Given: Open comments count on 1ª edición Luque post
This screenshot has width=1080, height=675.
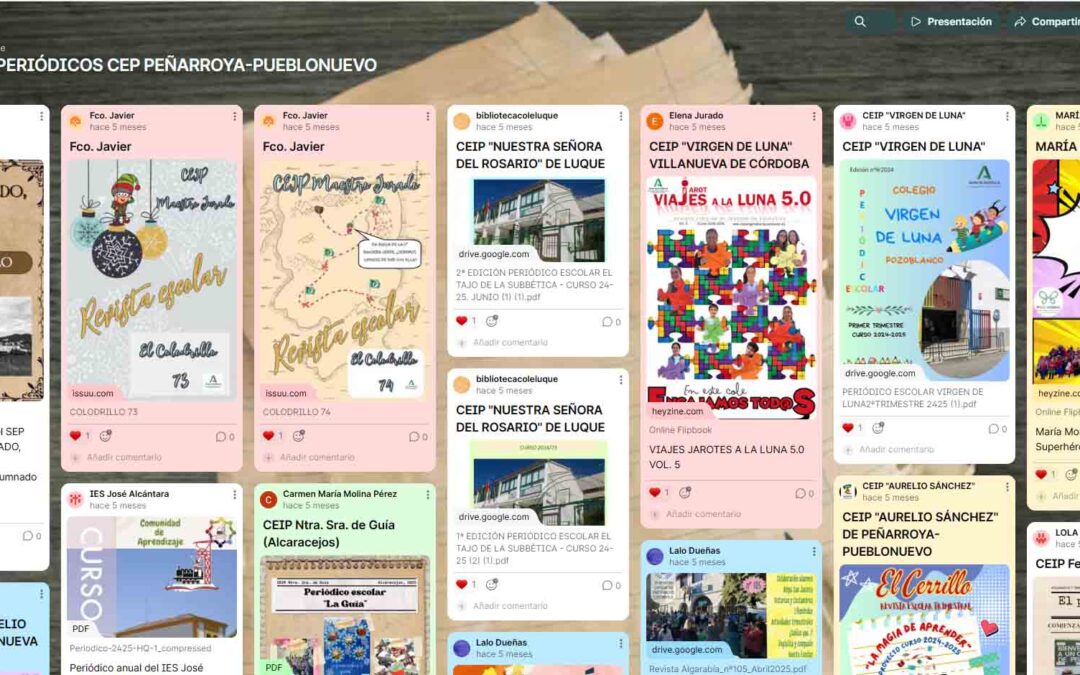Looking at the screenshot, I should (611, 585).
